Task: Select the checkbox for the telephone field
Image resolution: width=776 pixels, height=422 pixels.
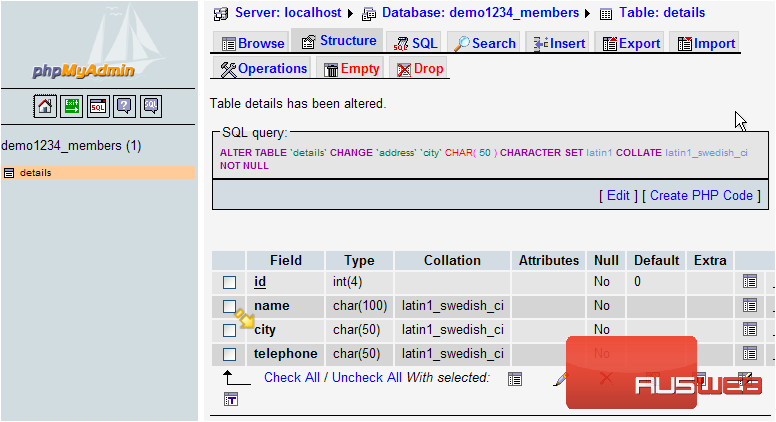Action: pyautogui.click(x=230, y=354)
